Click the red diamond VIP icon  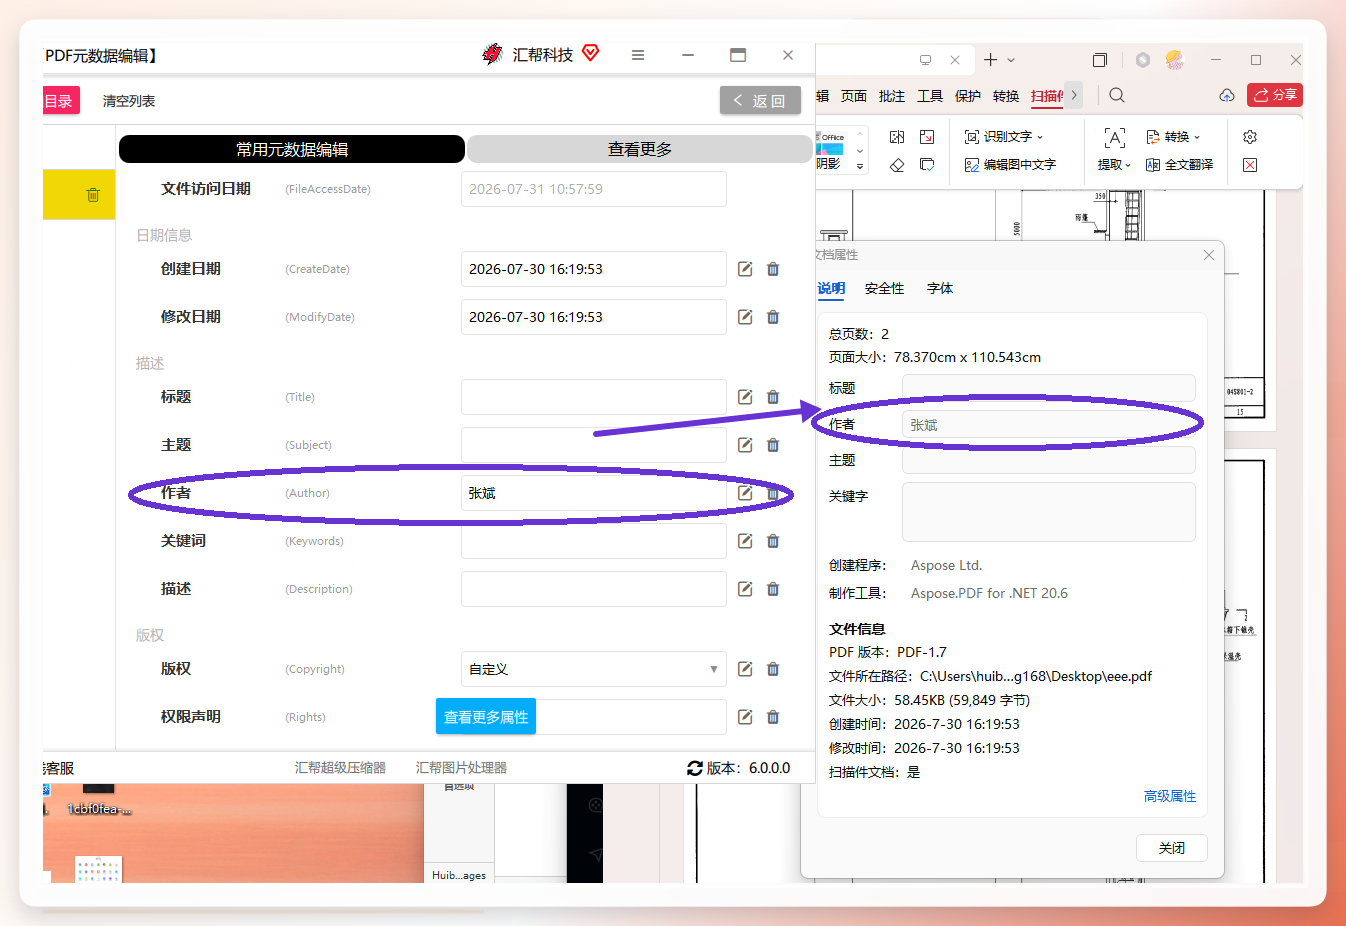(591, 53)
